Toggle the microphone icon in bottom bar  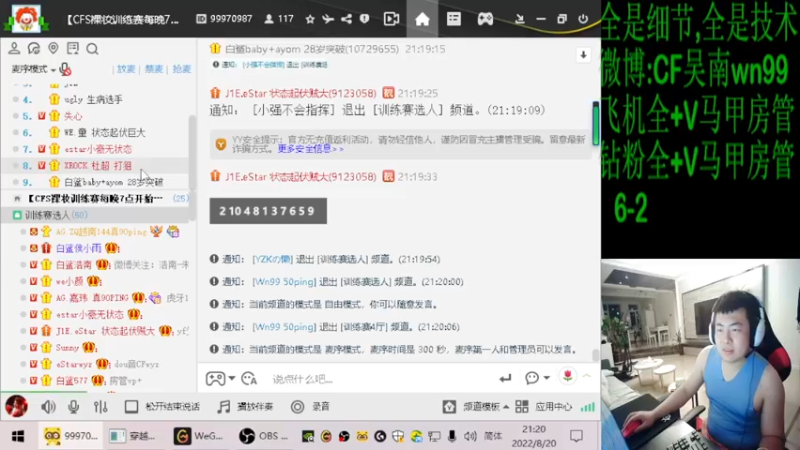pyautogui.click(x=73, y=407)
